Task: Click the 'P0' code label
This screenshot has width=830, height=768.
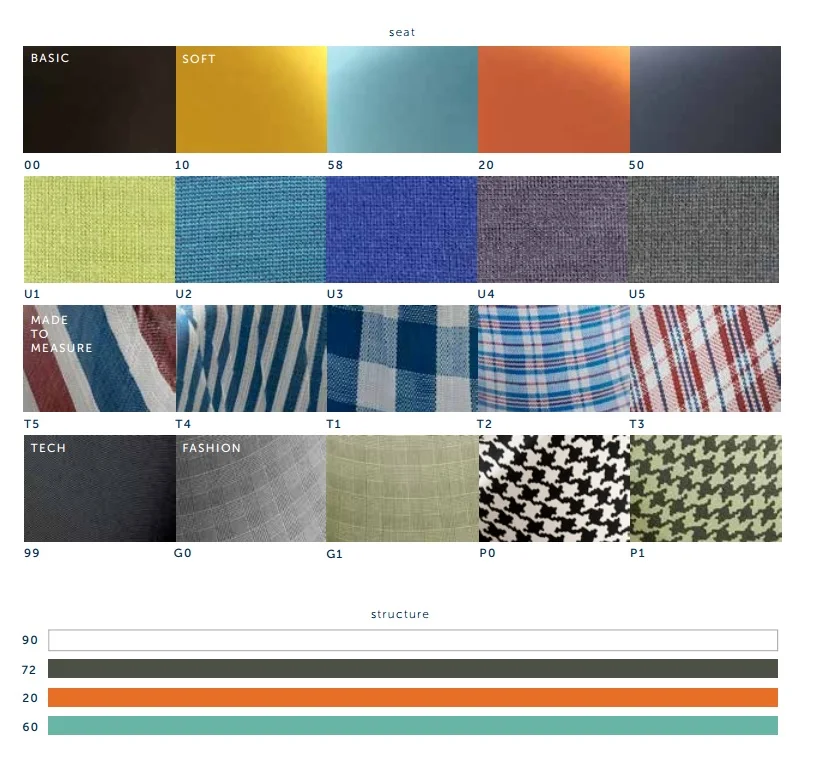Action: point(488,553)
